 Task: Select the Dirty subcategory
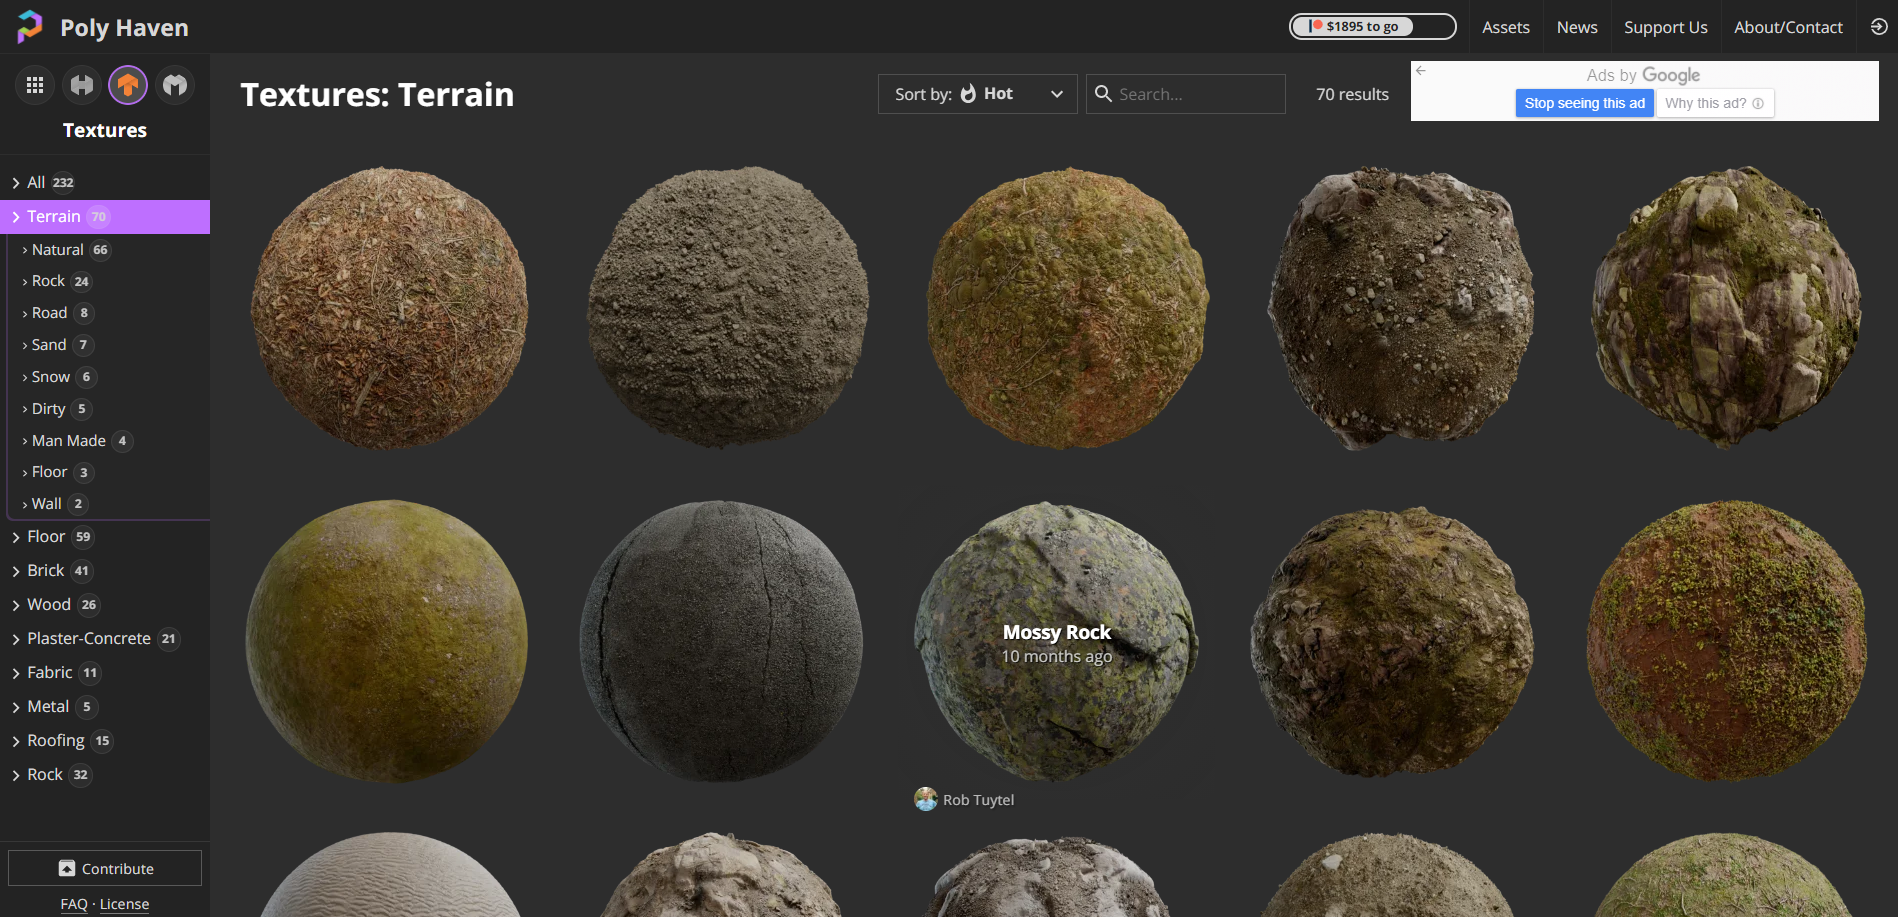click(109, 409)
